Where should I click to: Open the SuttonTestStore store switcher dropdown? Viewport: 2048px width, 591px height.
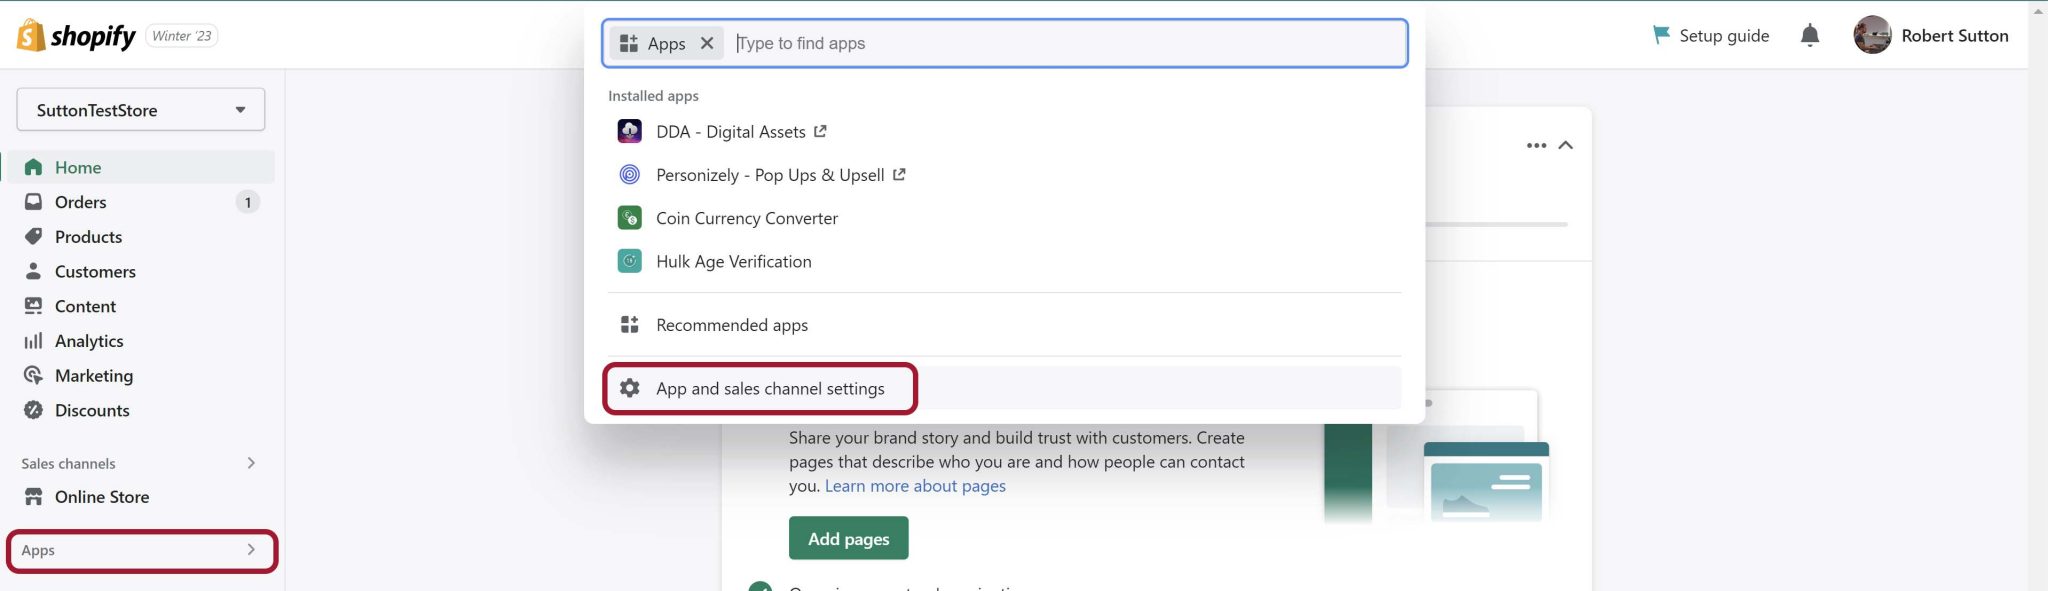(x=141, y=110)
